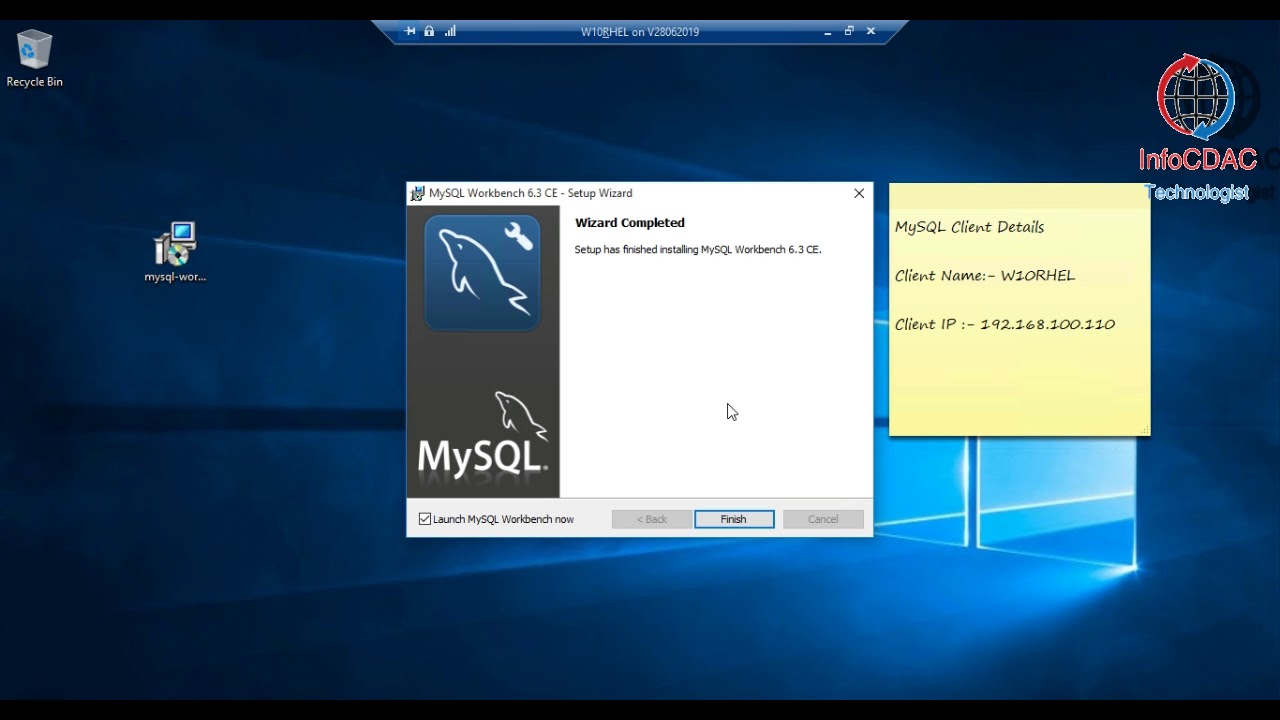Click the pin icon on remote connection bar

pos(410,31)
